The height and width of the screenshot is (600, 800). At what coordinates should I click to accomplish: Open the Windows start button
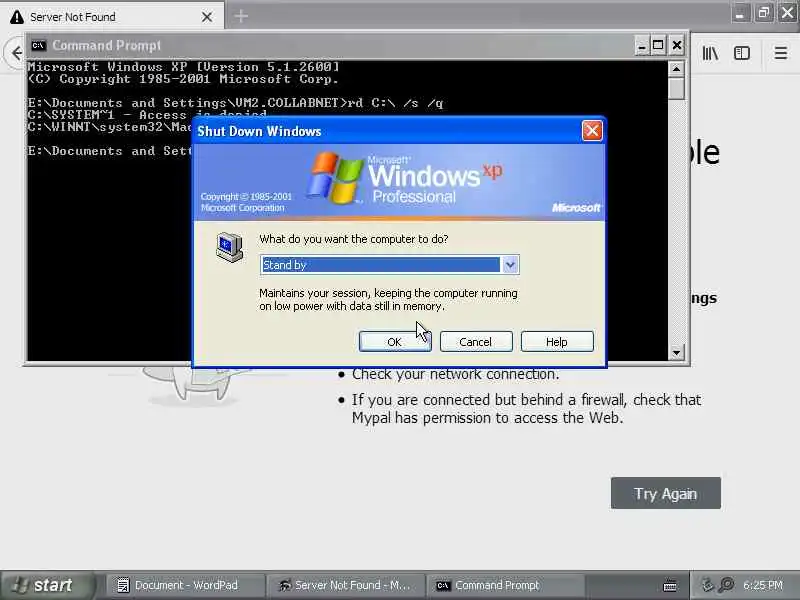pos(47,585)
